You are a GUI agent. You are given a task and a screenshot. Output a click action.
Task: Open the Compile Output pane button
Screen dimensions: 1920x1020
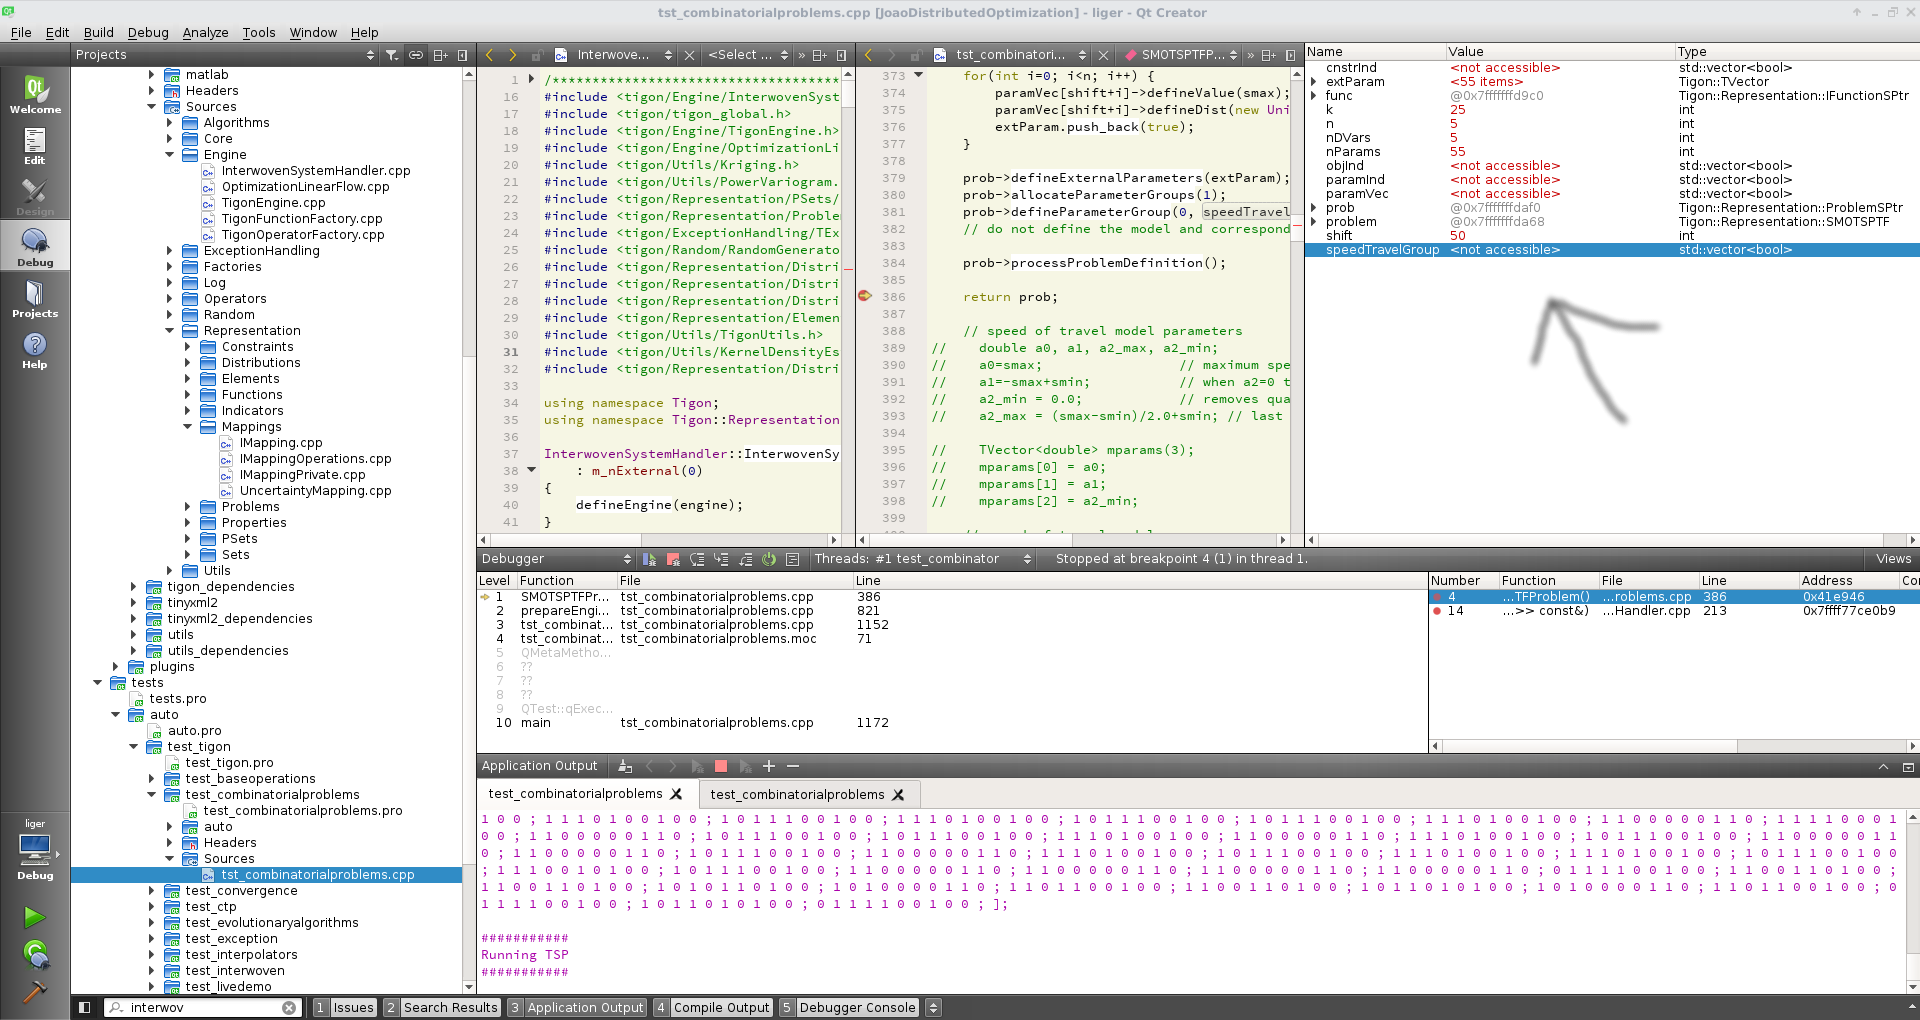(x=713, y=1007)
